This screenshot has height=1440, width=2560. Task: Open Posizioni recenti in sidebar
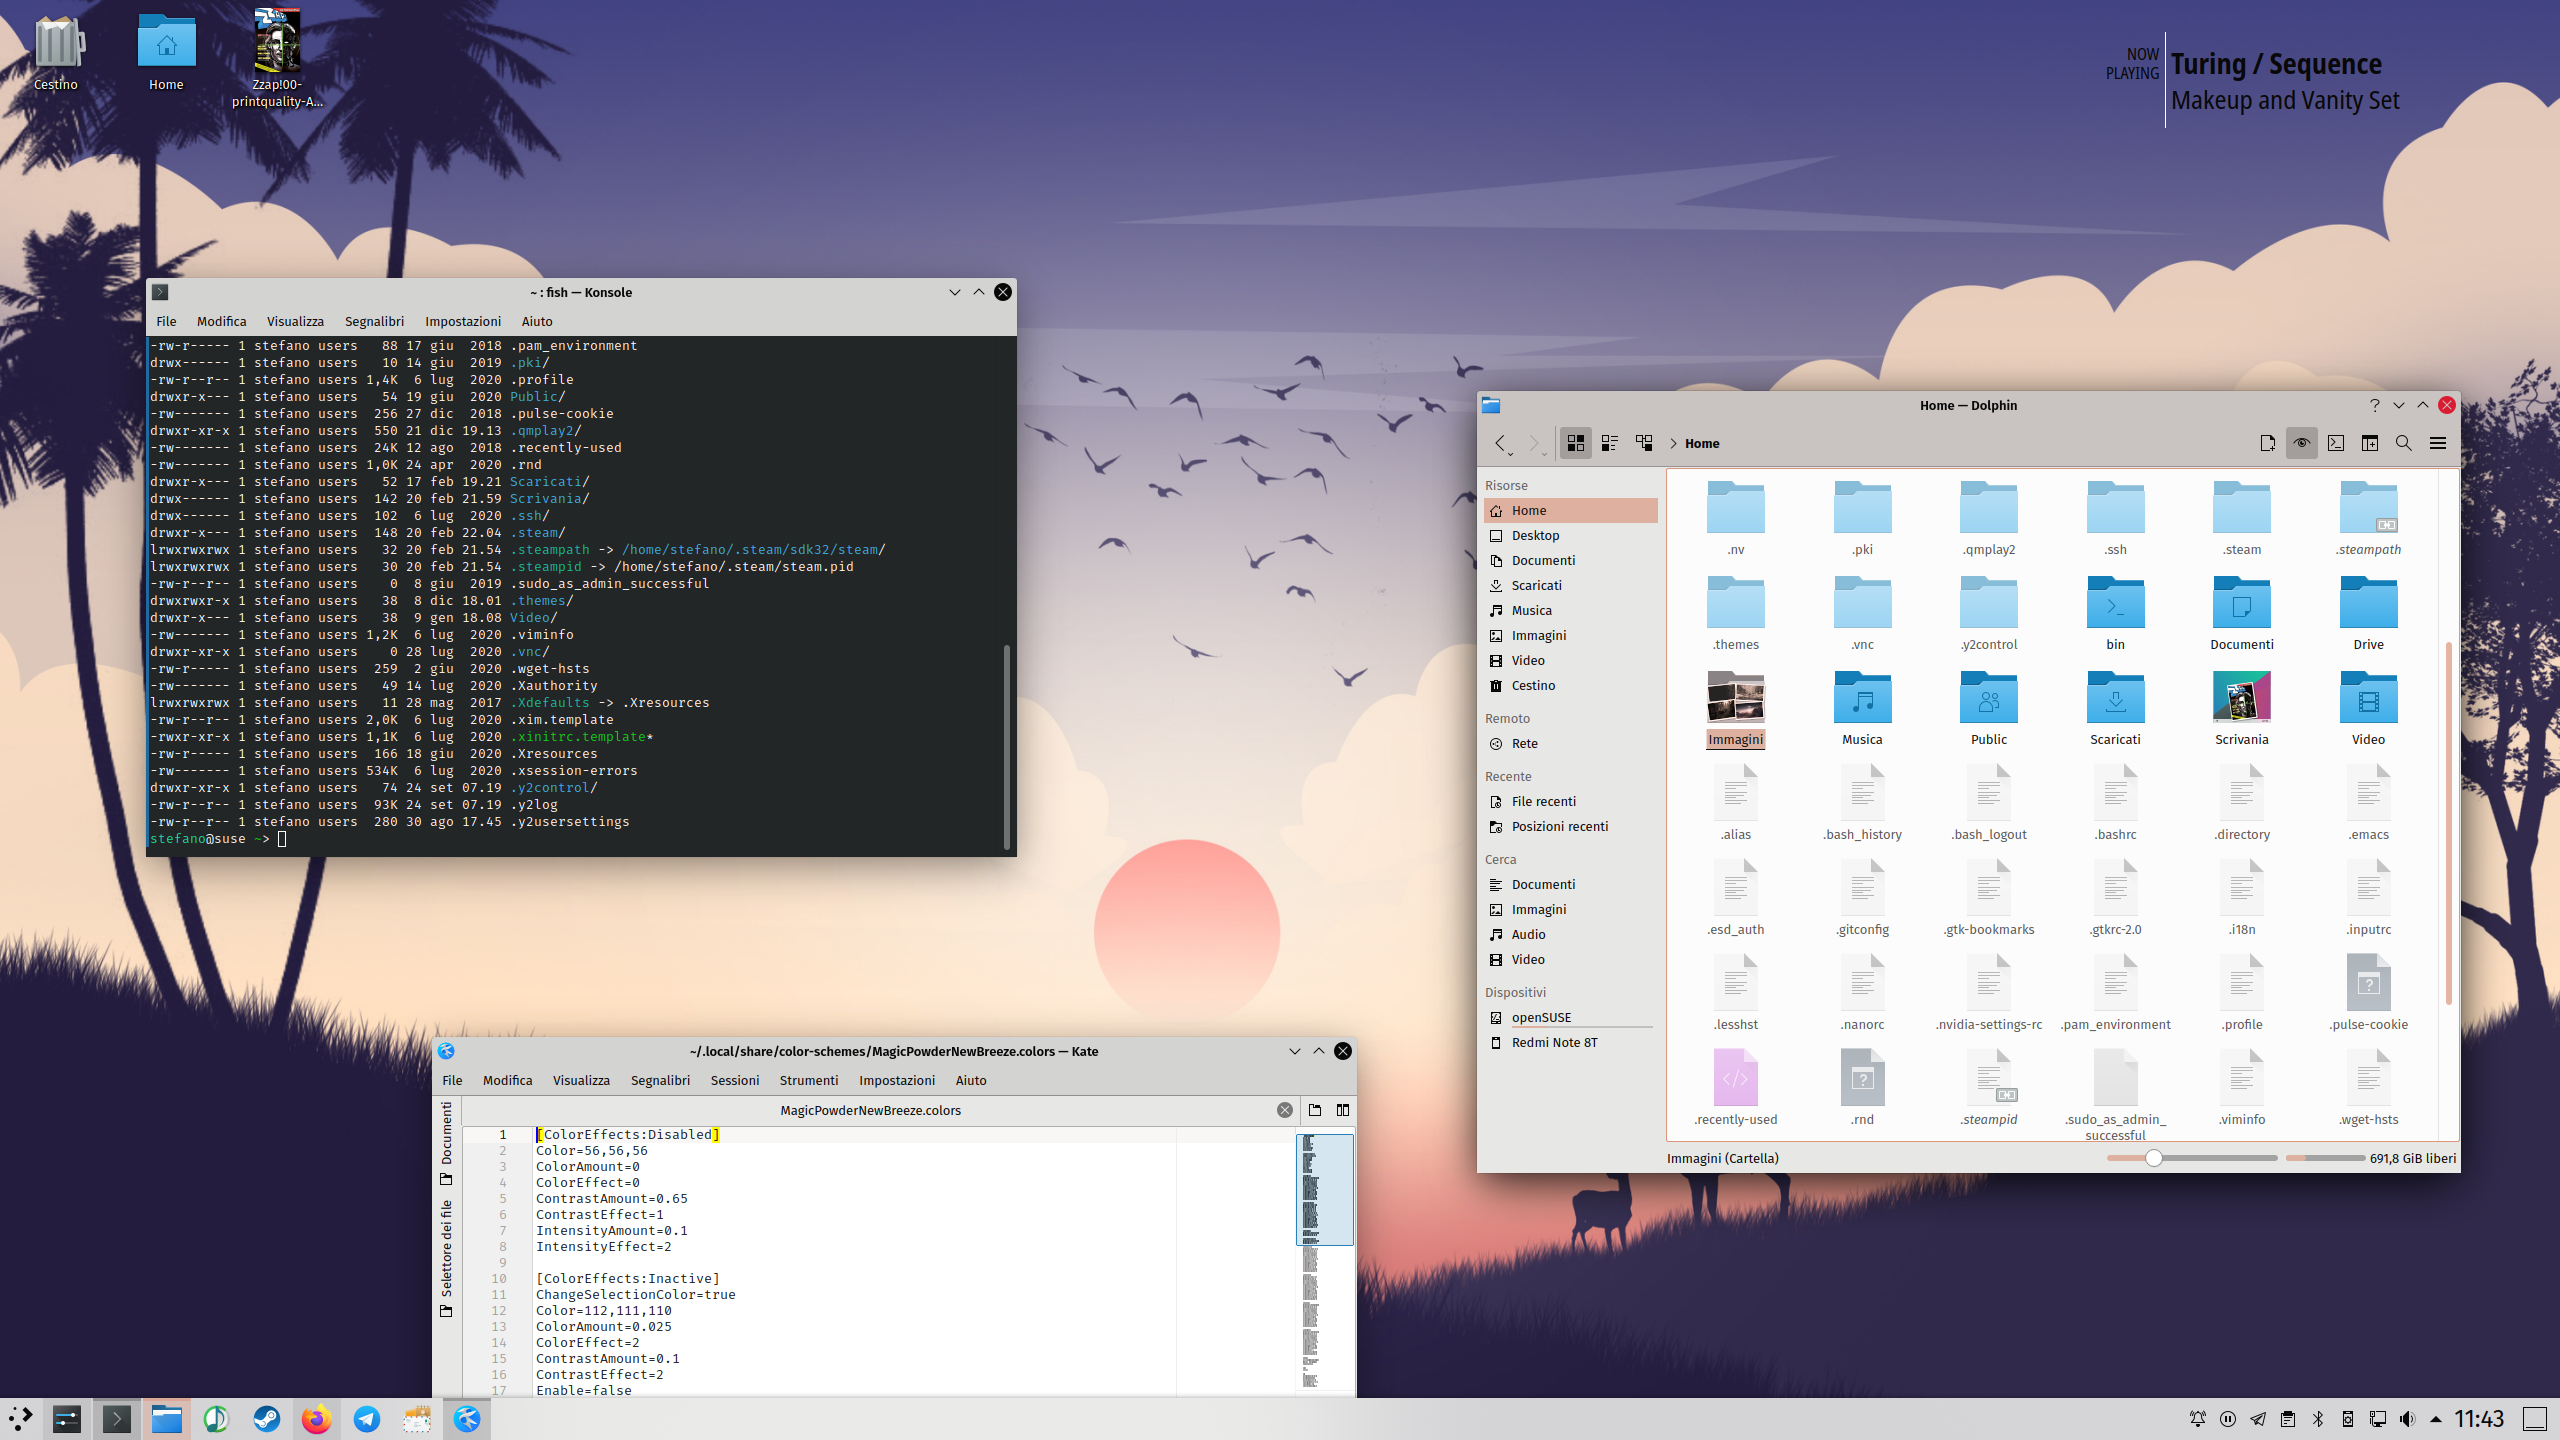pyautogui.click(x=1570, y=826)
